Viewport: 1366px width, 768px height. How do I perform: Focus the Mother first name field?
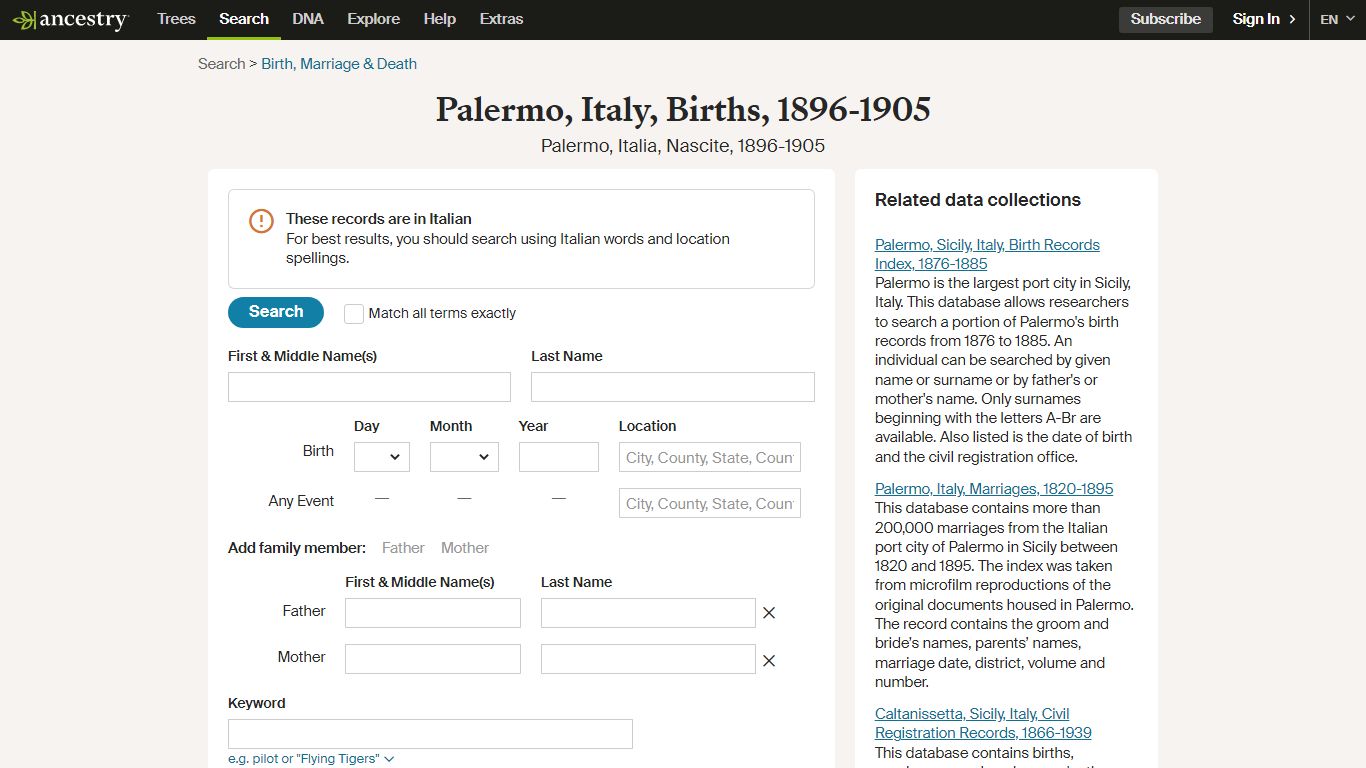click(x=433, y=659)
